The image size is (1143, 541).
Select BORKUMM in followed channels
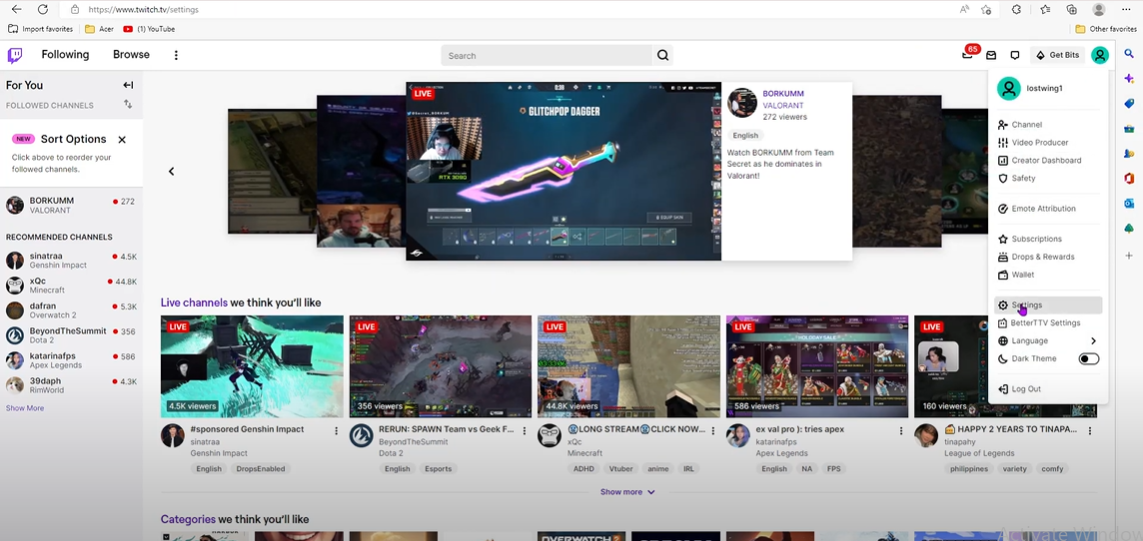click(x=71, y=205)
